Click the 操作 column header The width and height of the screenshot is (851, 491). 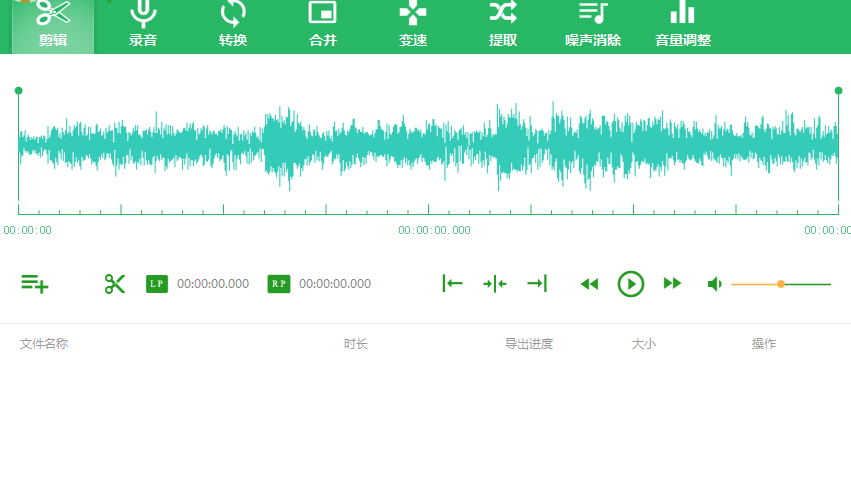(x=764, y=343)
